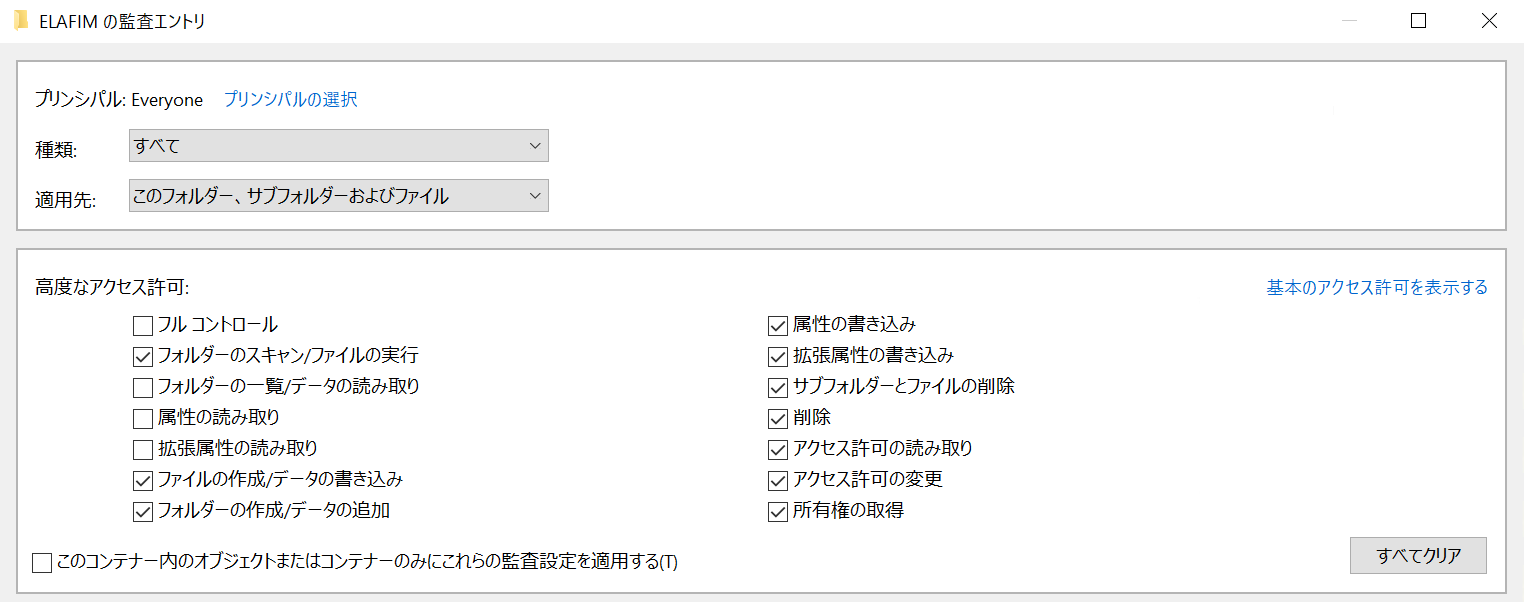The height and width of the screenshot is (602, 1524).
Task: Uncheck the 所有権の取得 checkbox
Action: [x=778, y=511]
